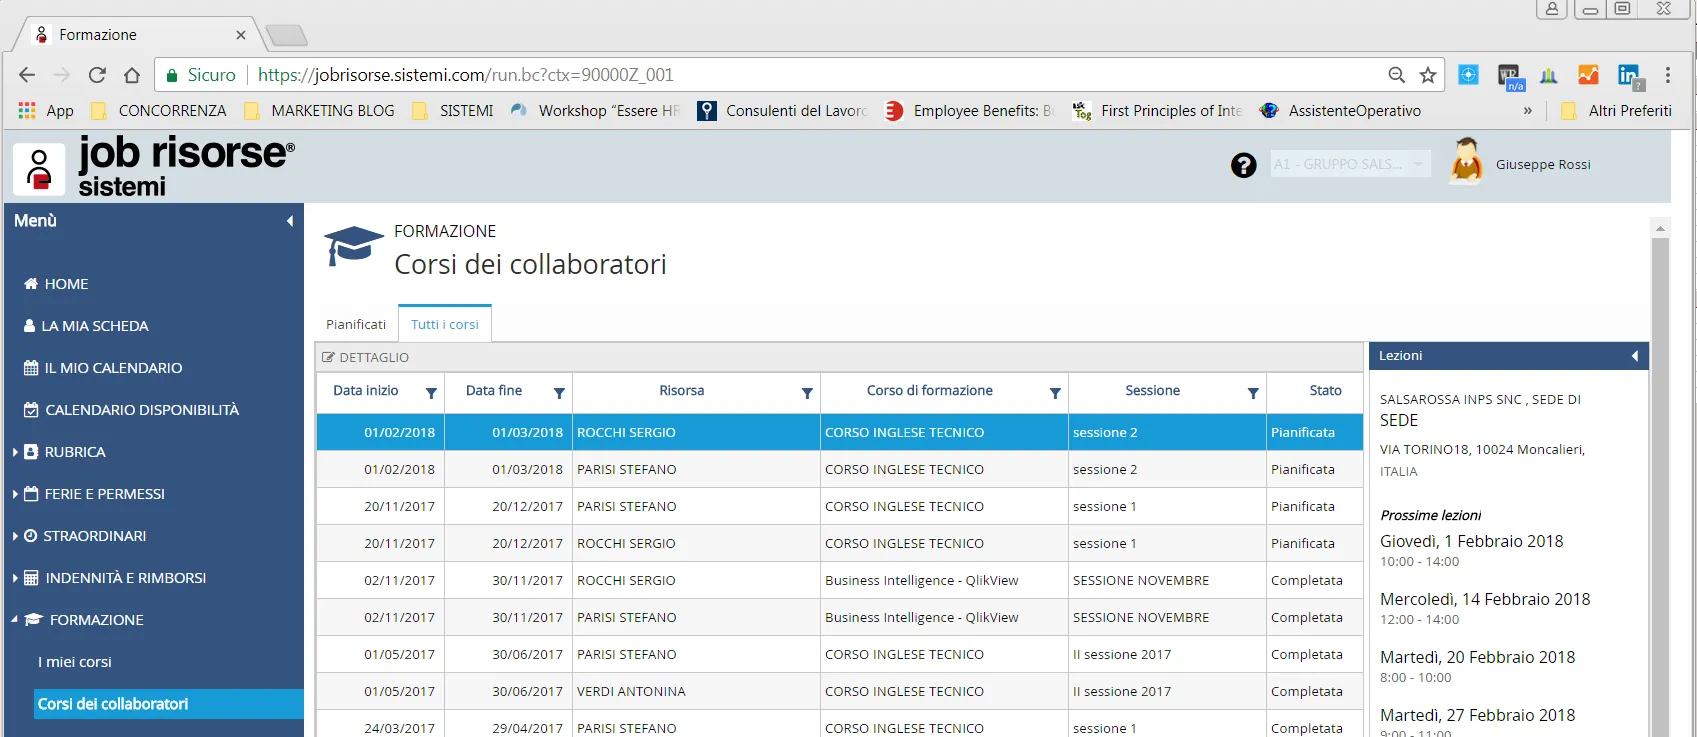Collapse the Lezioni panel

(1634, 356)
